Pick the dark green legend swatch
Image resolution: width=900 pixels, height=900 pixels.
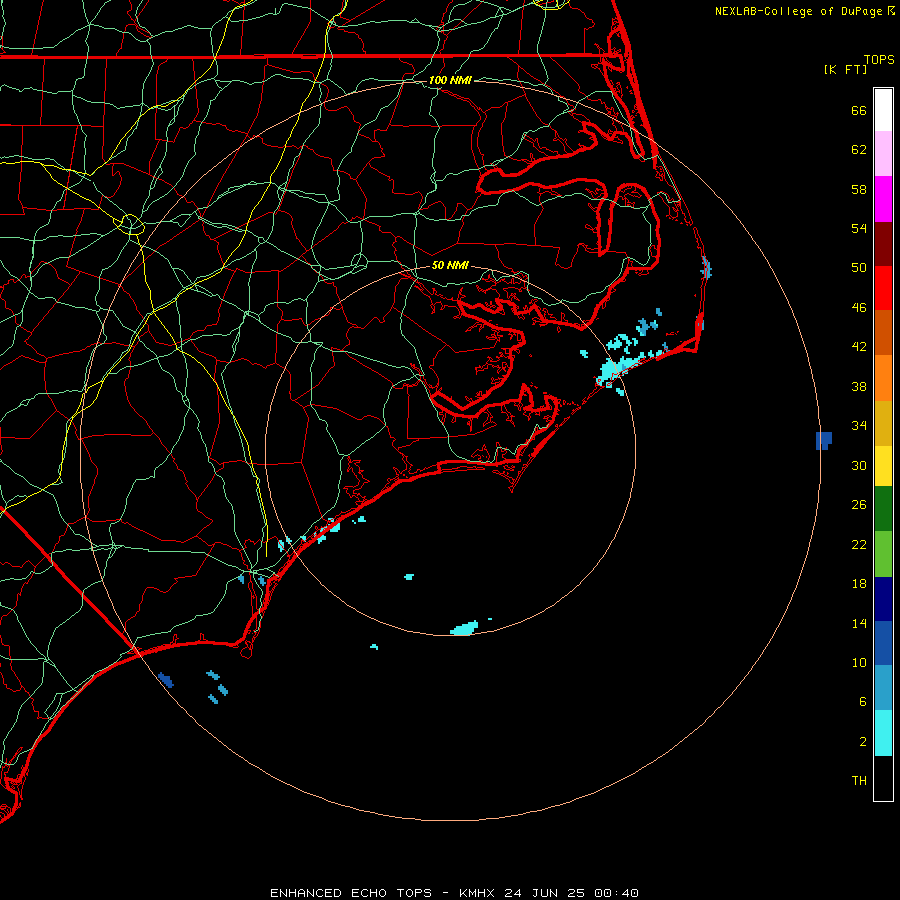coord(883,508)
